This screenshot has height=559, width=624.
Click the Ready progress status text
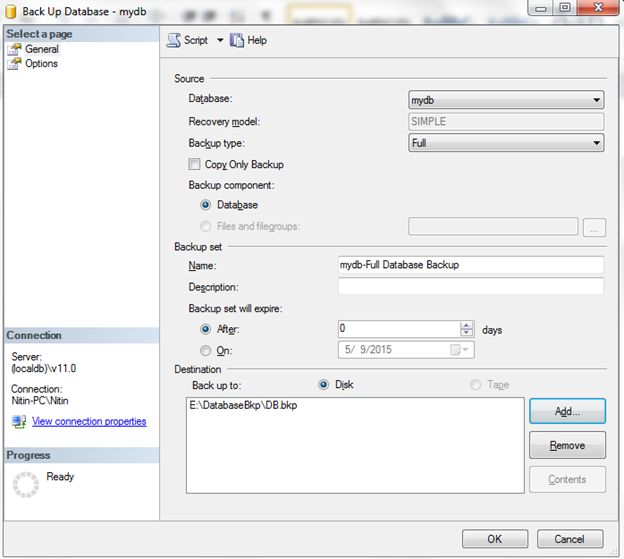click(60, 476)
